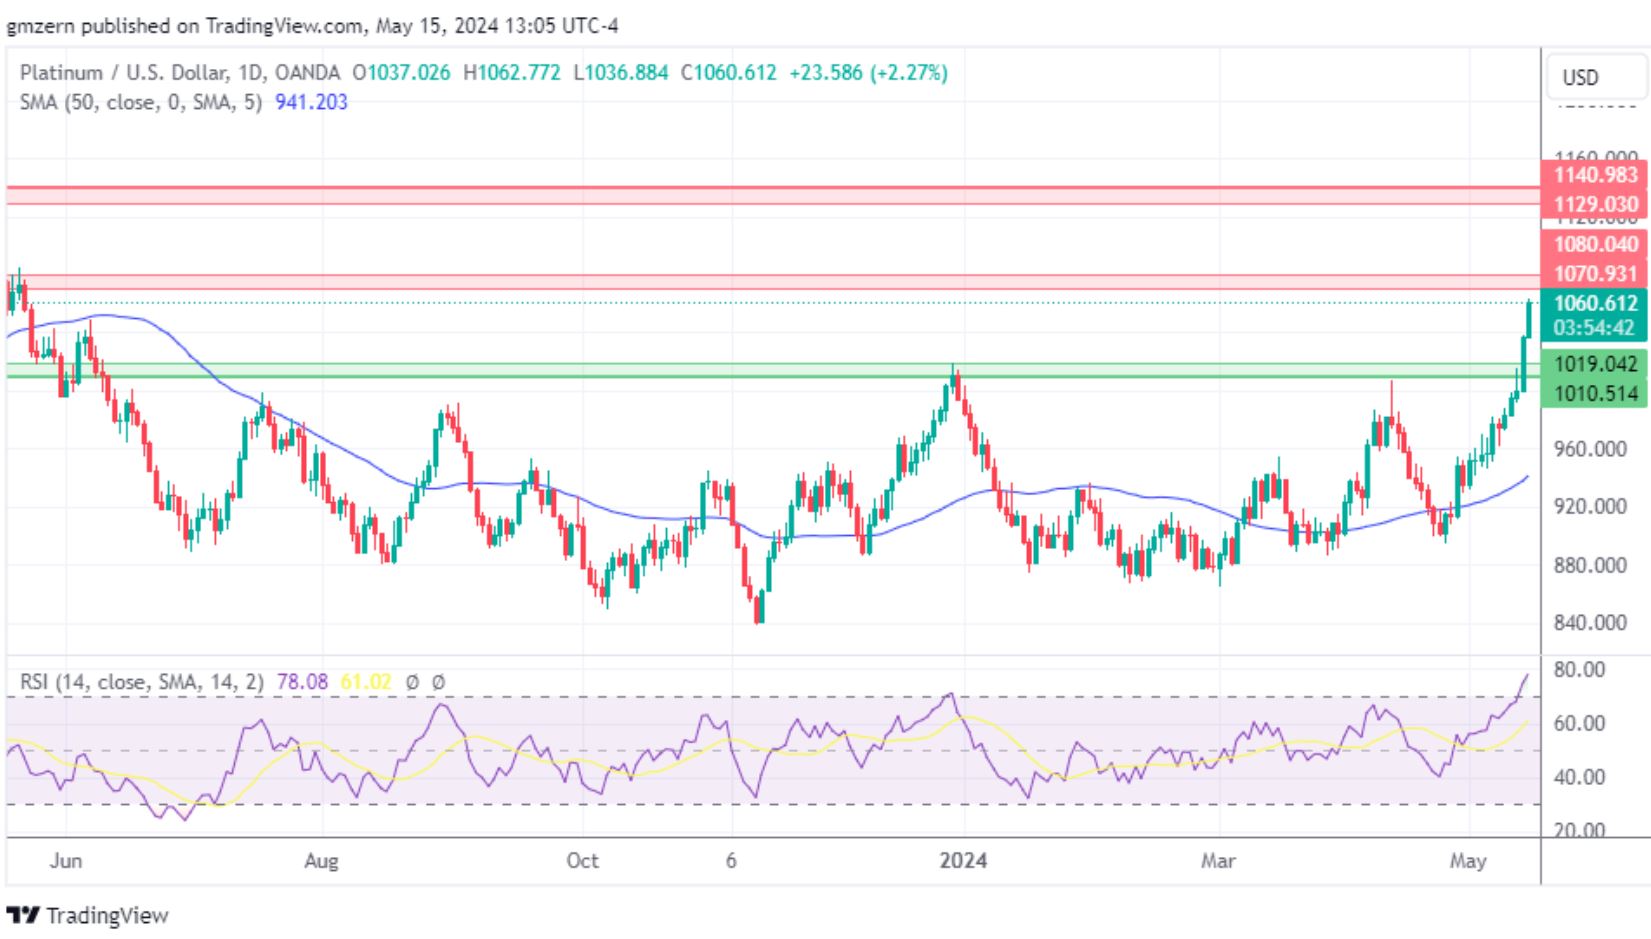Click the second ø symbol beside RSI values
Image resolution: width=1651 pixels, height=939 pixels.
438,682
